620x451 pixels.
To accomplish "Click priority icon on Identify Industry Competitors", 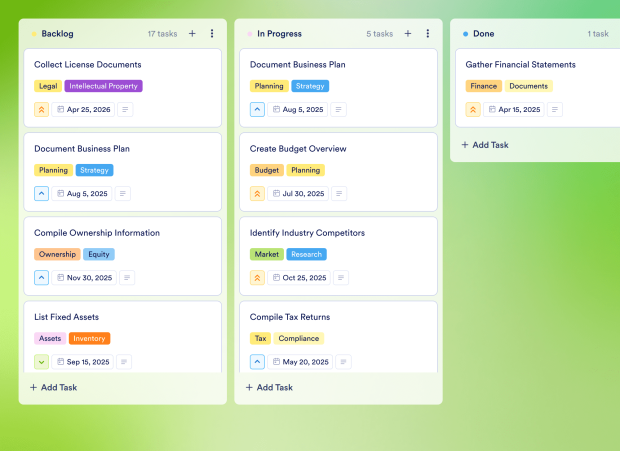I will coord(258,278).
